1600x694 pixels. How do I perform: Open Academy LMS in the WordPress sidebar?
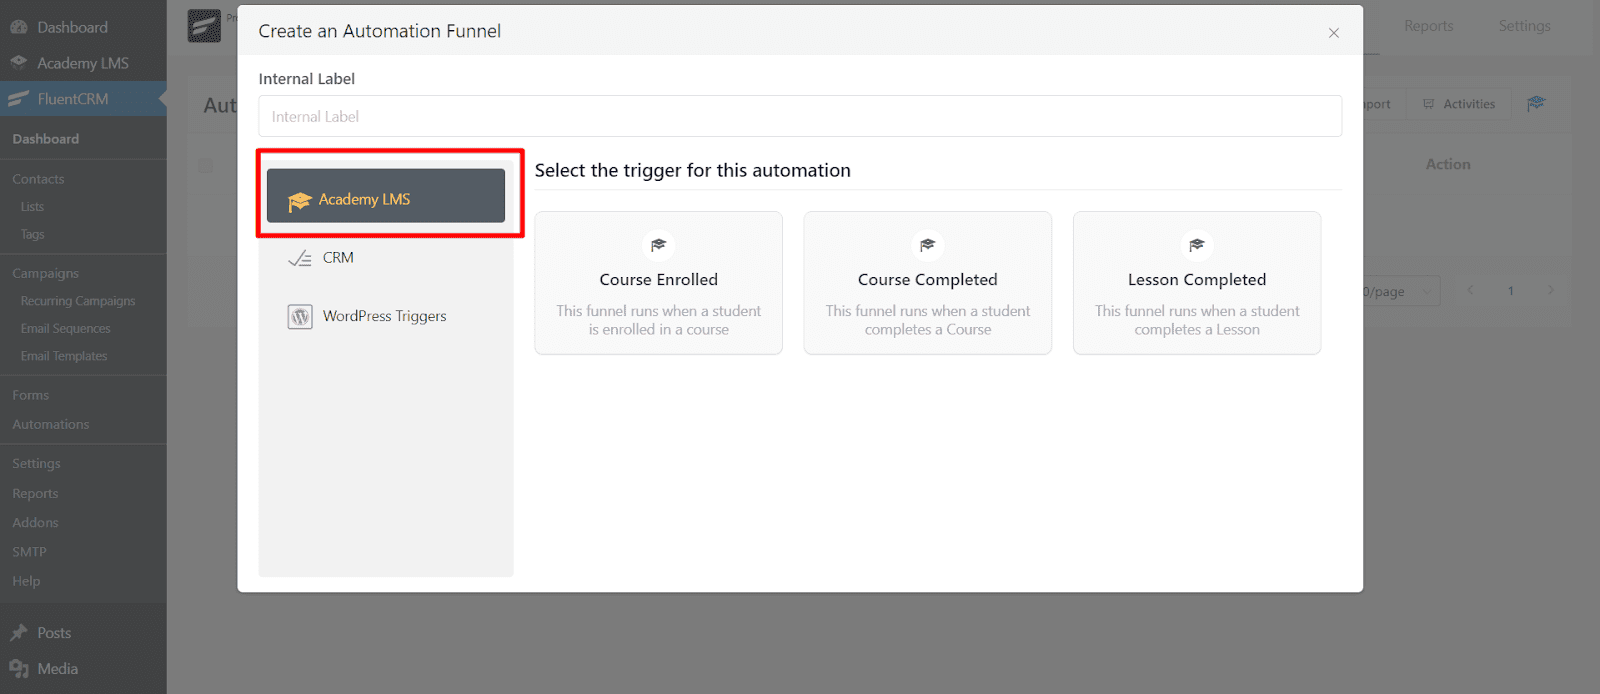[83, 63]
